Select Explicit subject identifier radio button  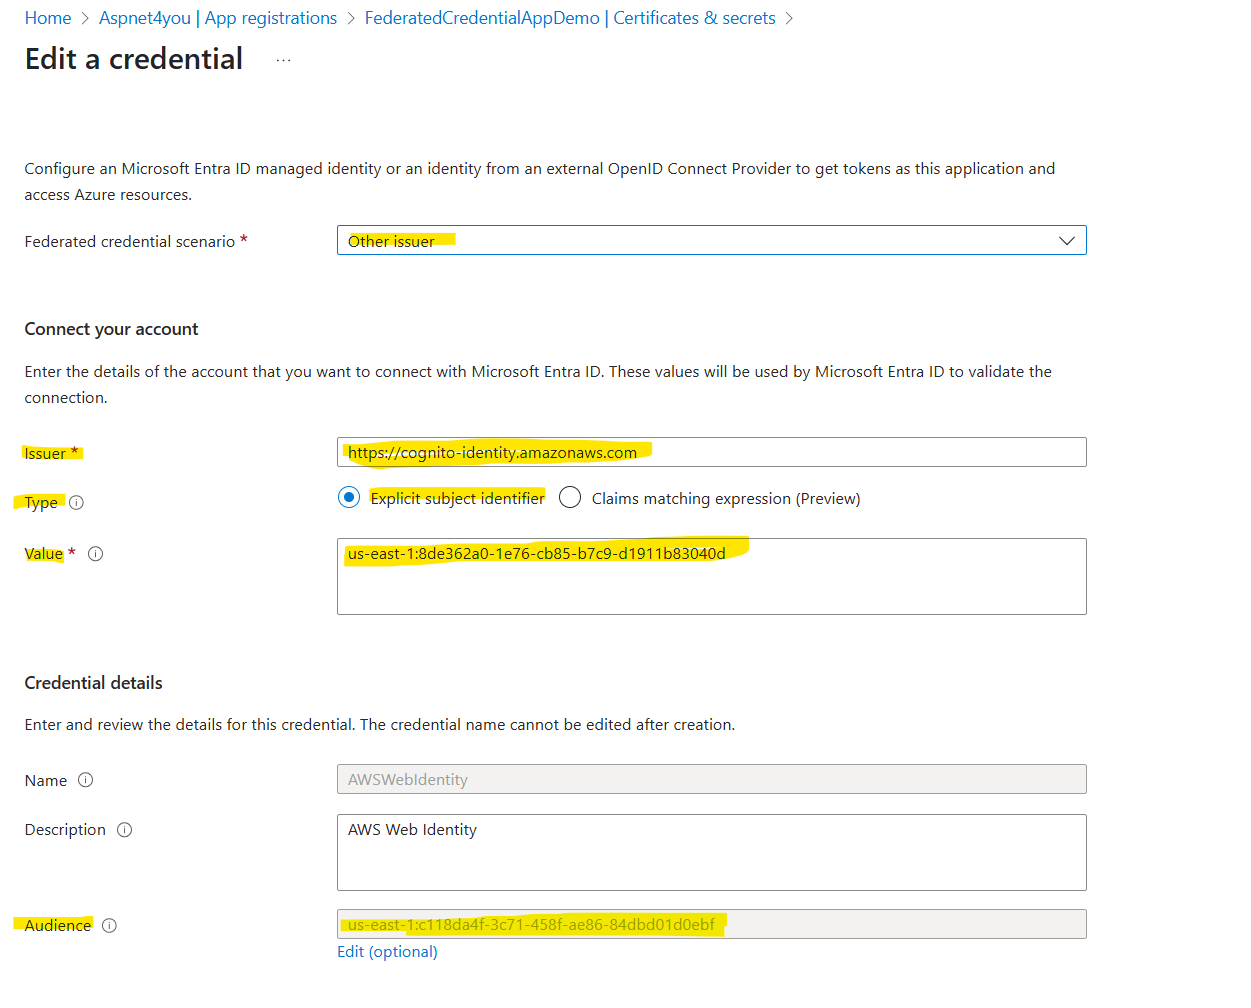tap(349, 497)
